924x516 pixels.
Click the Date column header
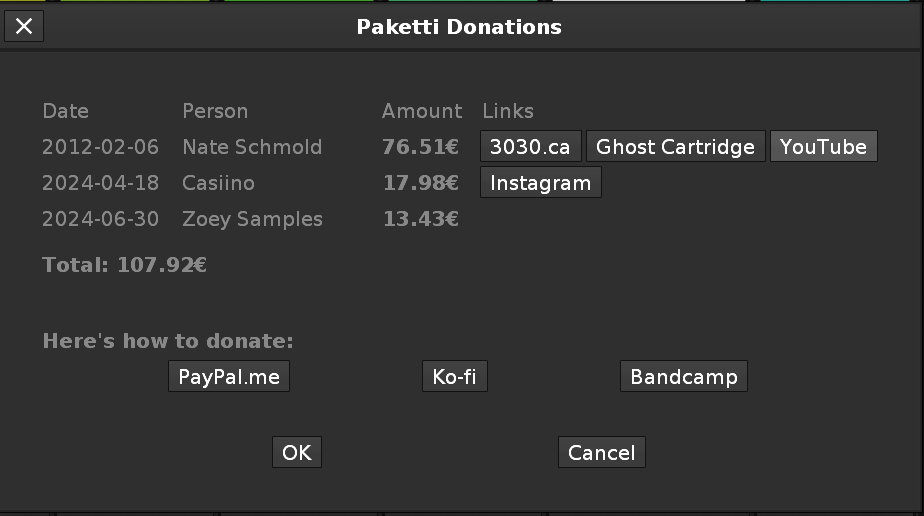click(x=65, y=111)
